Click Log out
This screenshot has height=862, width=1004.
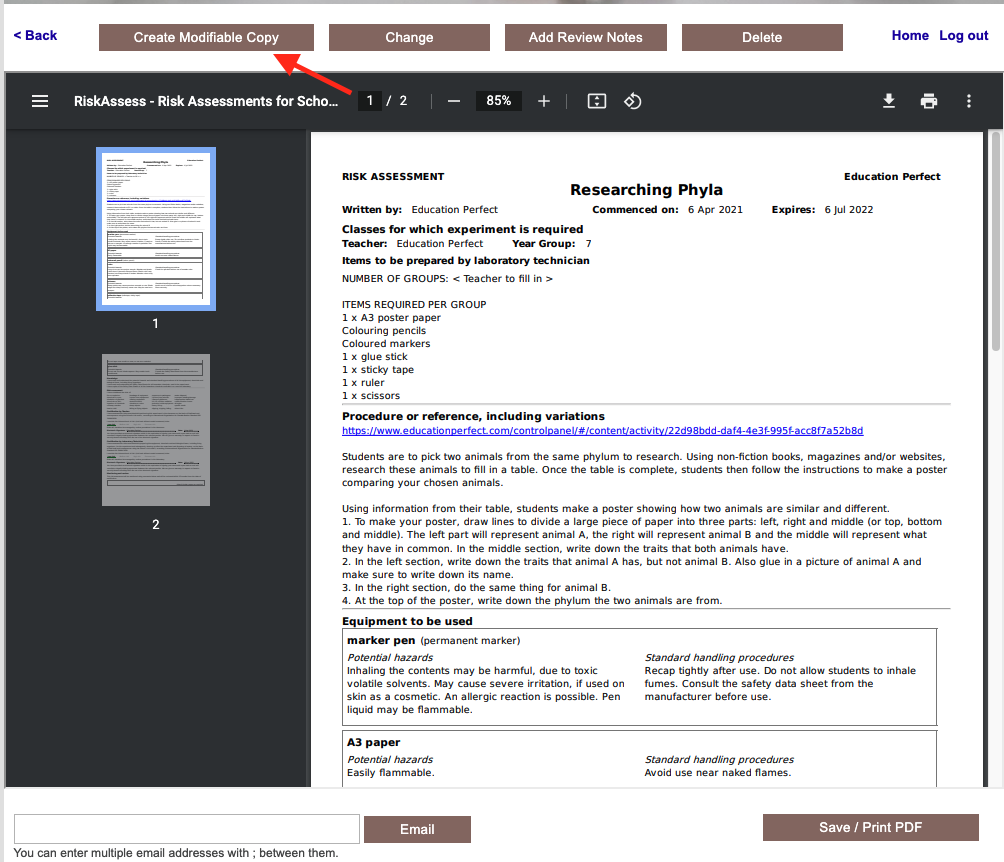click(x=964, y=36)
